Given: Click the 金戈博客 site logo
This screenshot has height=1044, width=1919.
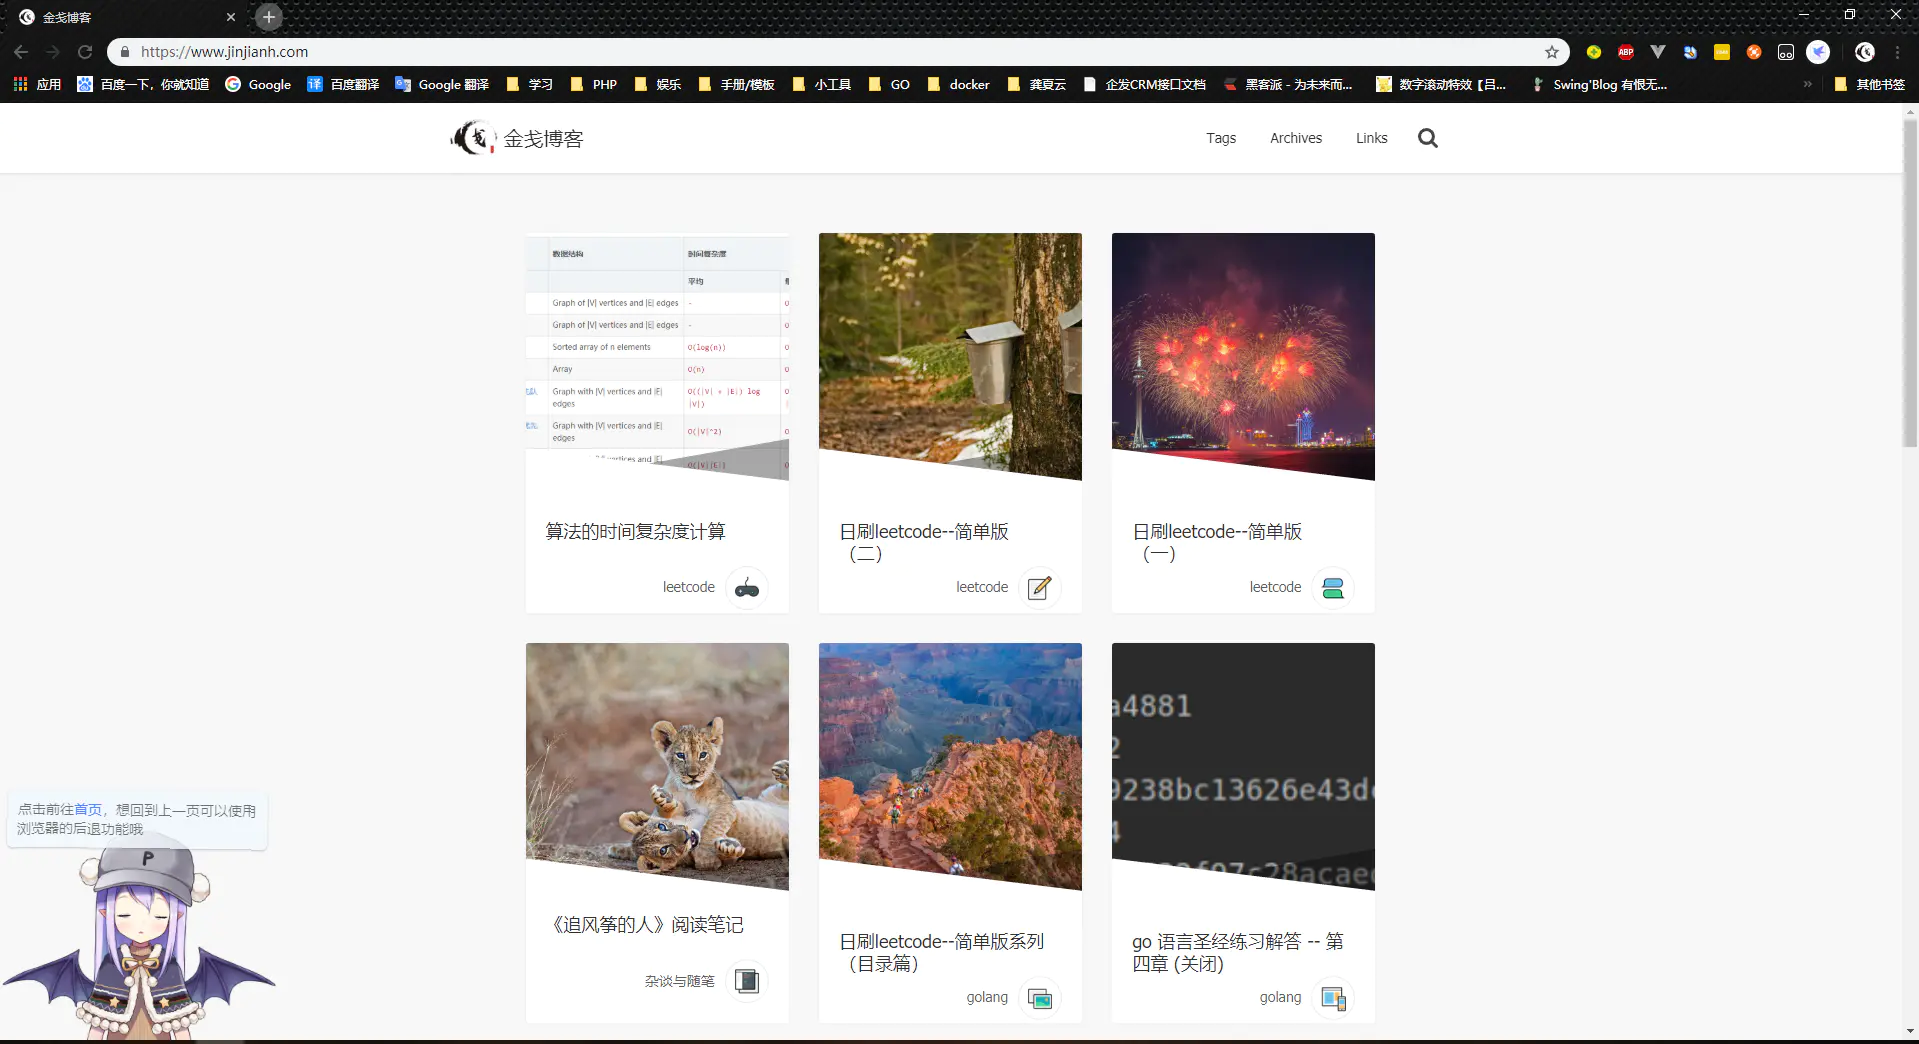Looking at the screenshot, I should pyautogui.click(x=472, y=138).
